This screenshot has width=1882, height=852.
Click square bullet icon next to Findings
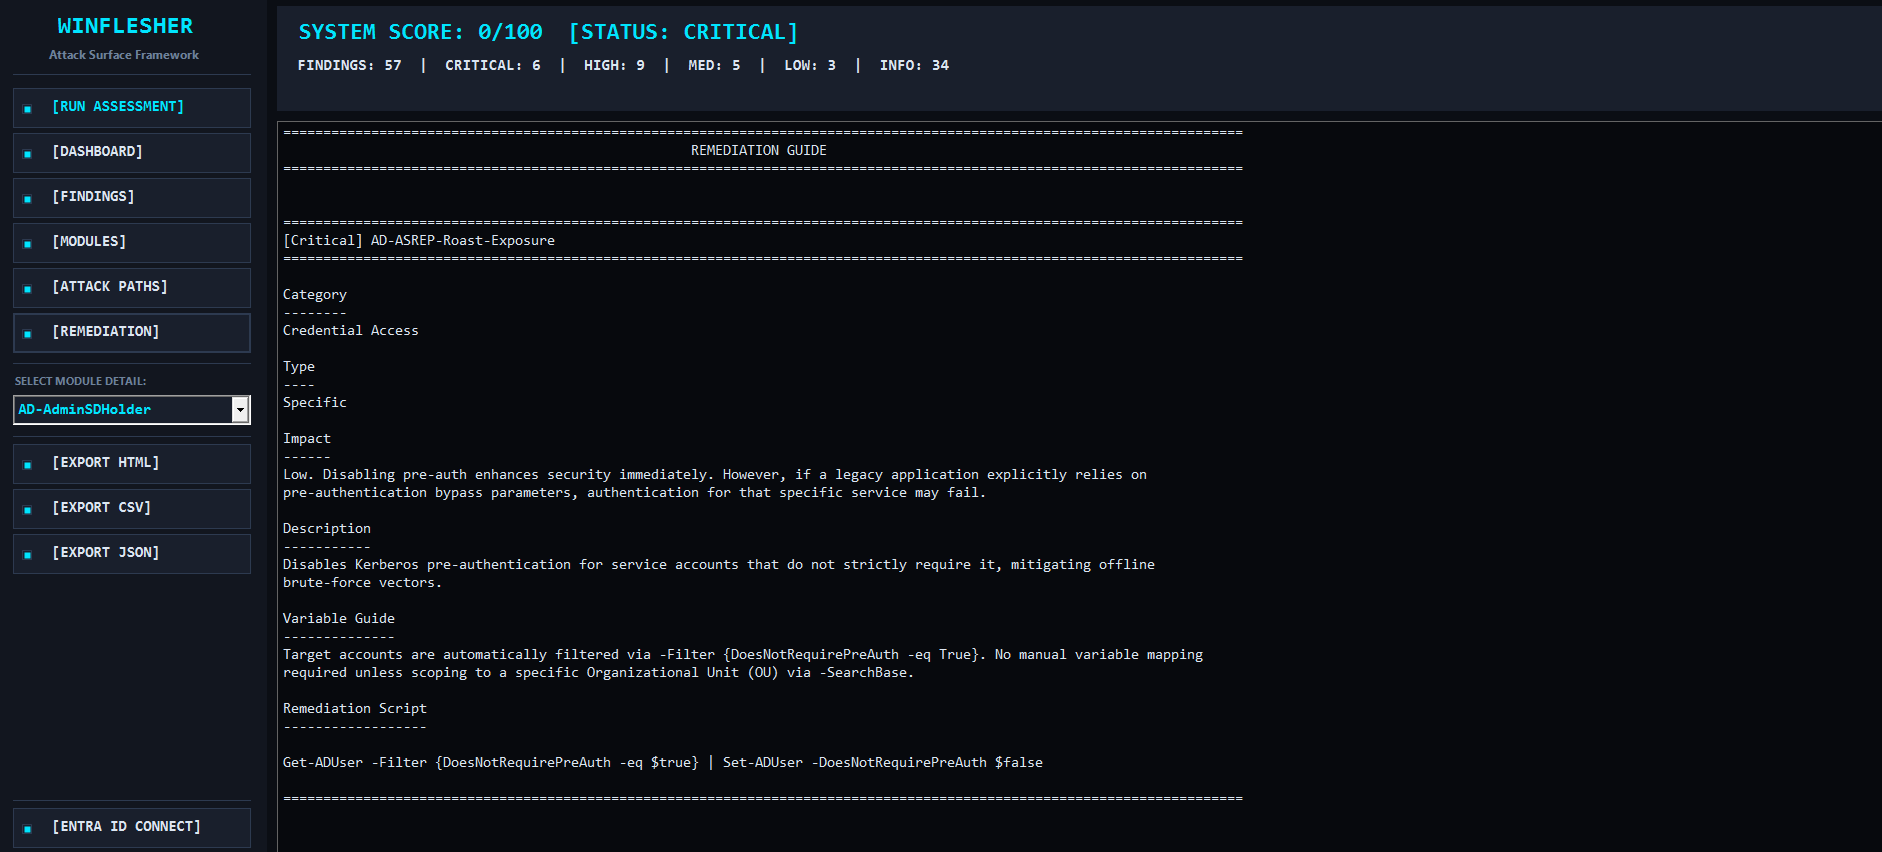click(28, 199)
